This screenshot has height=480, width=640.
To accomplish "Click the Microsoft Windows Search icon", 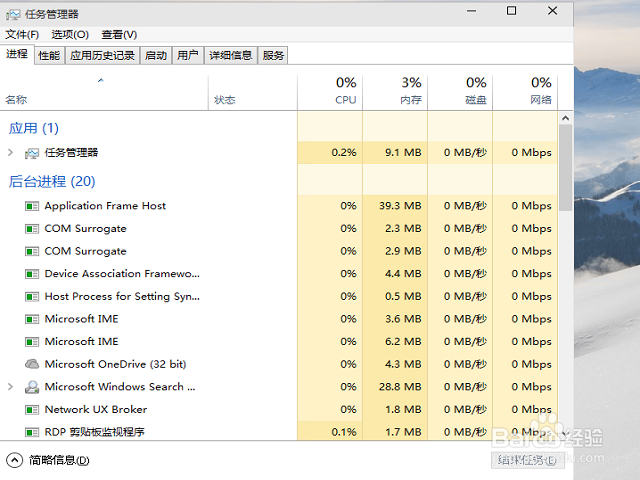I will point(32,387).
